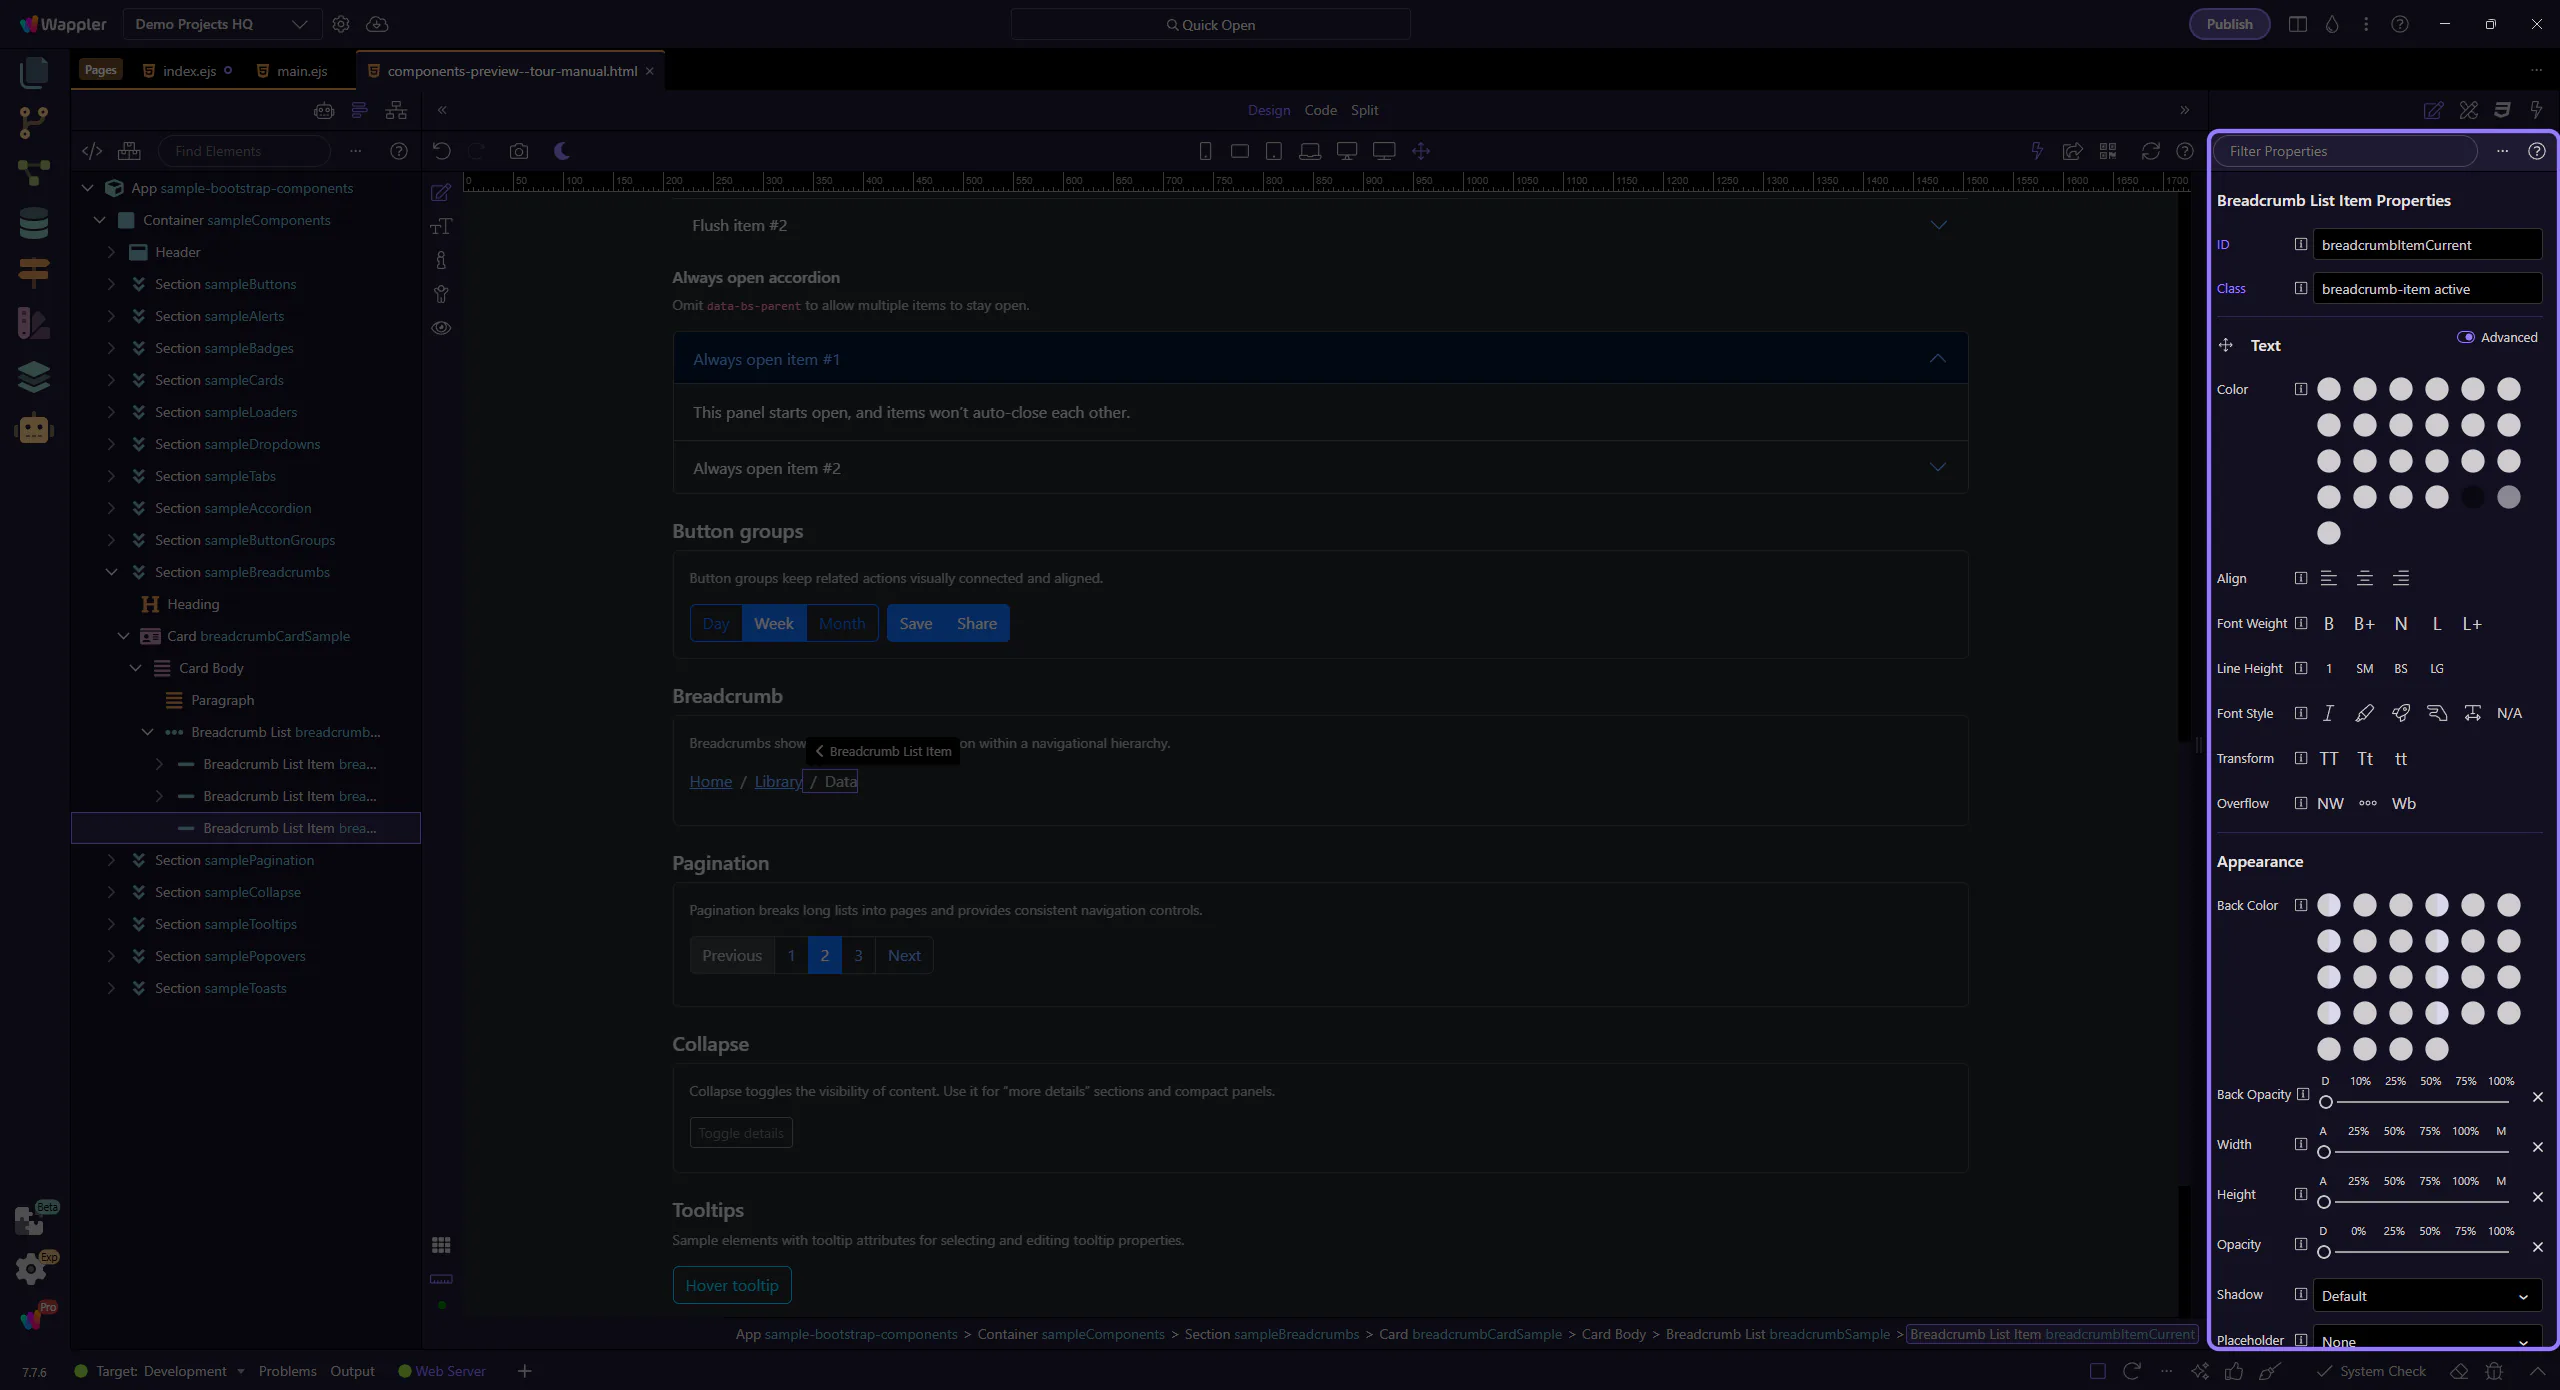The image size is (2560, 1390).
Task: Open the Database manager in left sidebar
Action: click(33, 222)
